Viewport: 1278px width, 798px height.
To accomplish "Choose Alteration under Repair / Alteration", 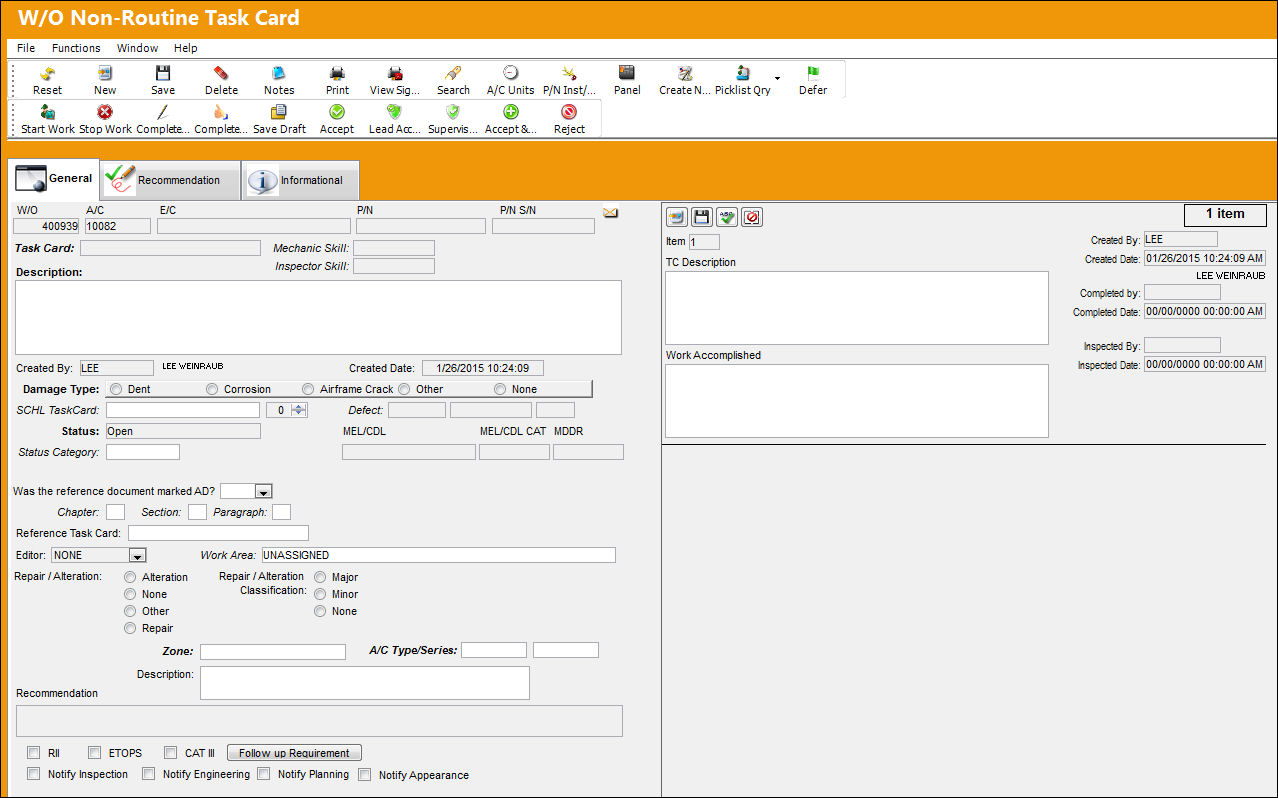I will (x=131, y=577).
